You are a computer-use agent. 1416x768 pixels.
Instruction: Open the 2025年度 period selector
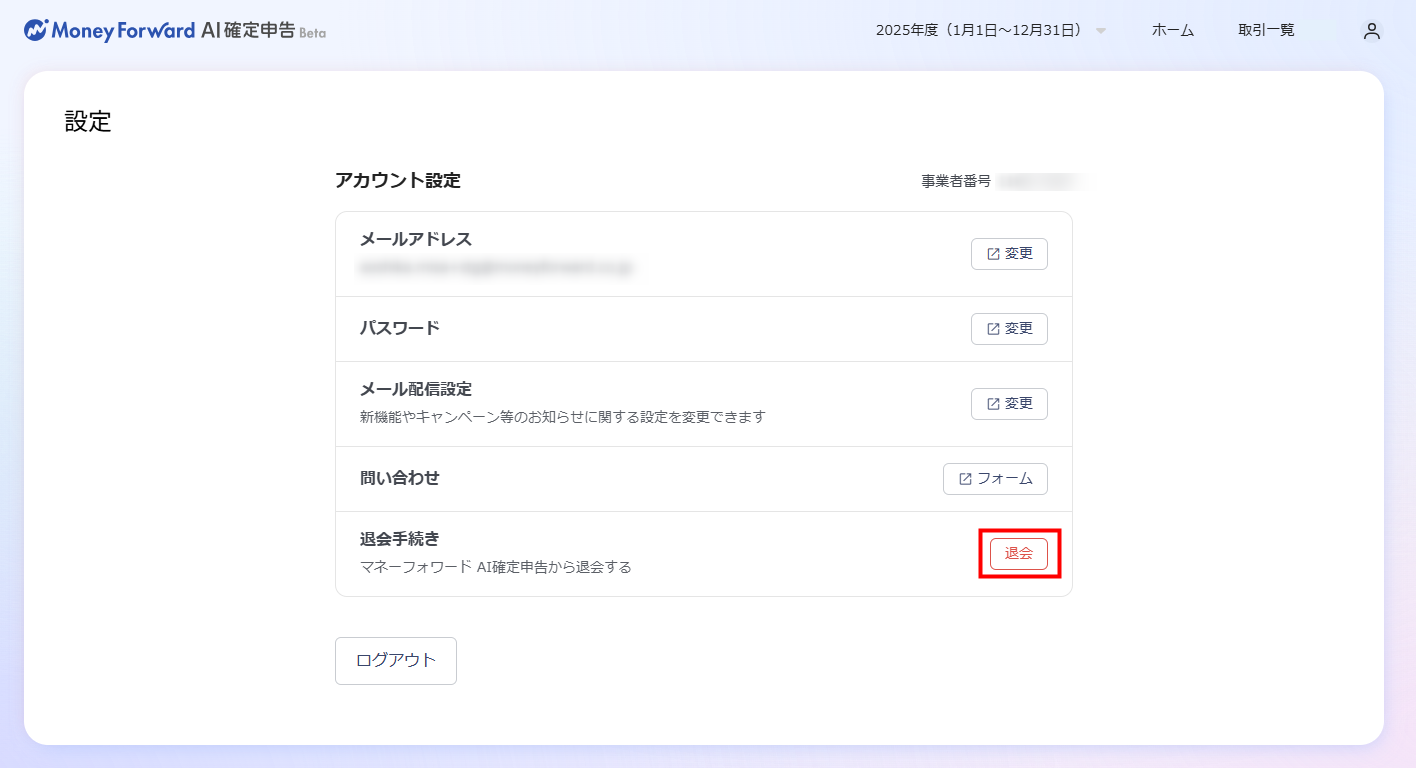pyautogui.click(x=978, y=31)
